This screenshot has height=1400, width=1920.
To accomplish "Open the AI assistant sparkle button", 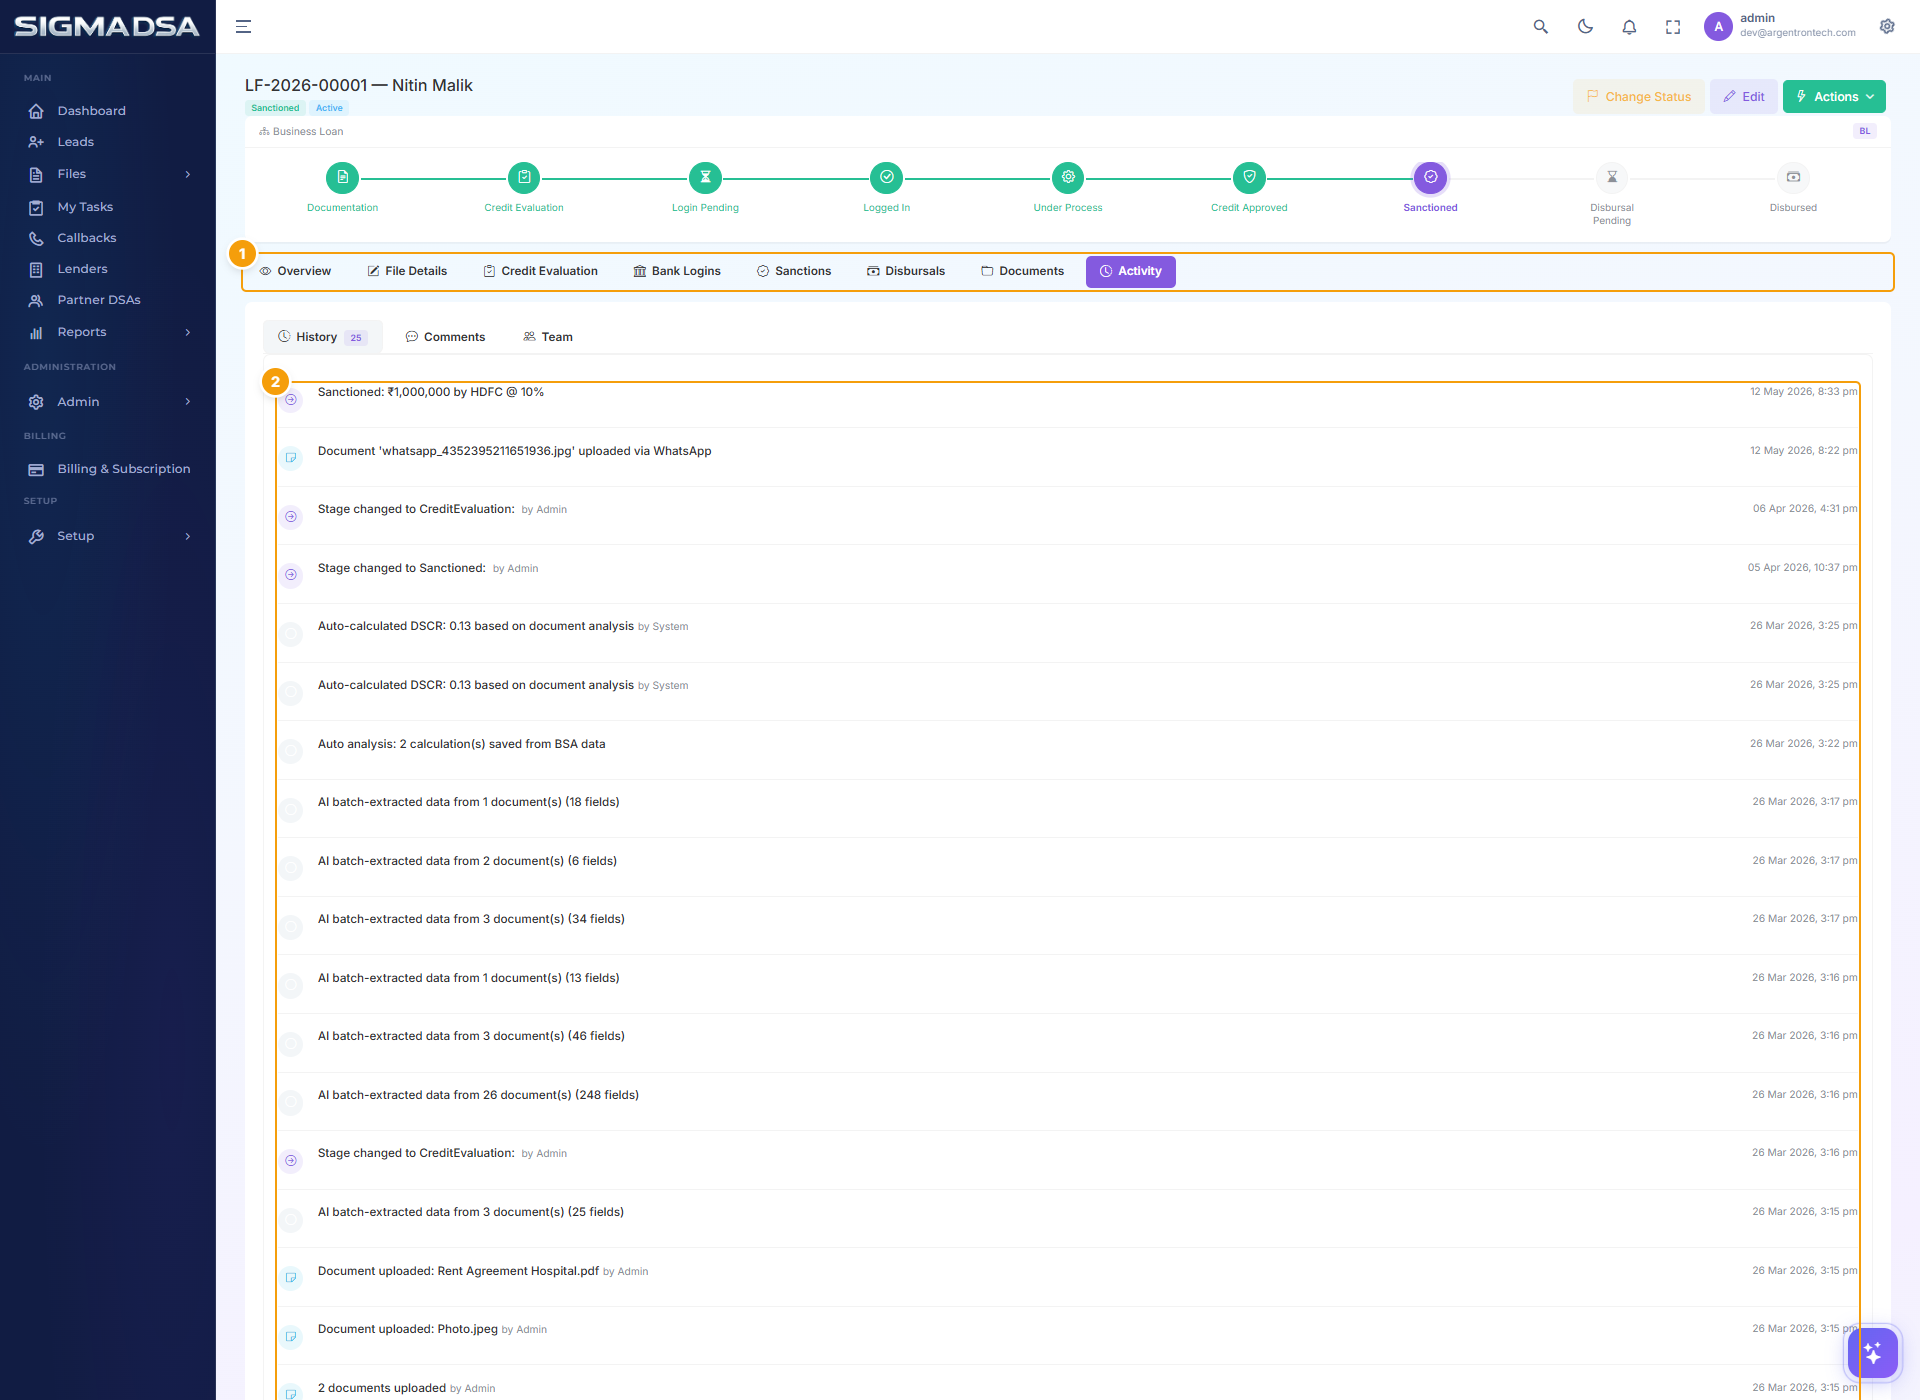I will (x=1872, y=1353).
